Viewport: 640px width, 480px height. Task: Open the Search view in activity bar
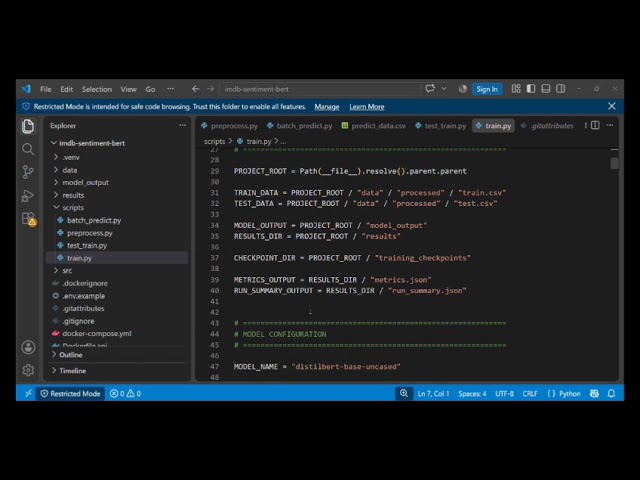click(x=28, y=149)
